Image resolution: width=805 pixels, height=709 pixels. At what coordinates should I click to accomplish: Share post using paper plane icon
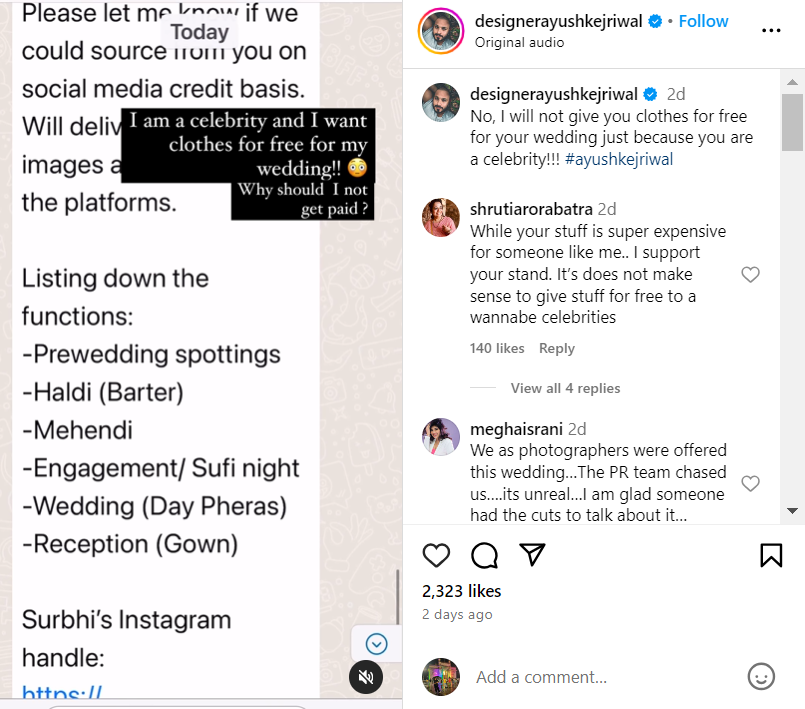pos(532,555)
